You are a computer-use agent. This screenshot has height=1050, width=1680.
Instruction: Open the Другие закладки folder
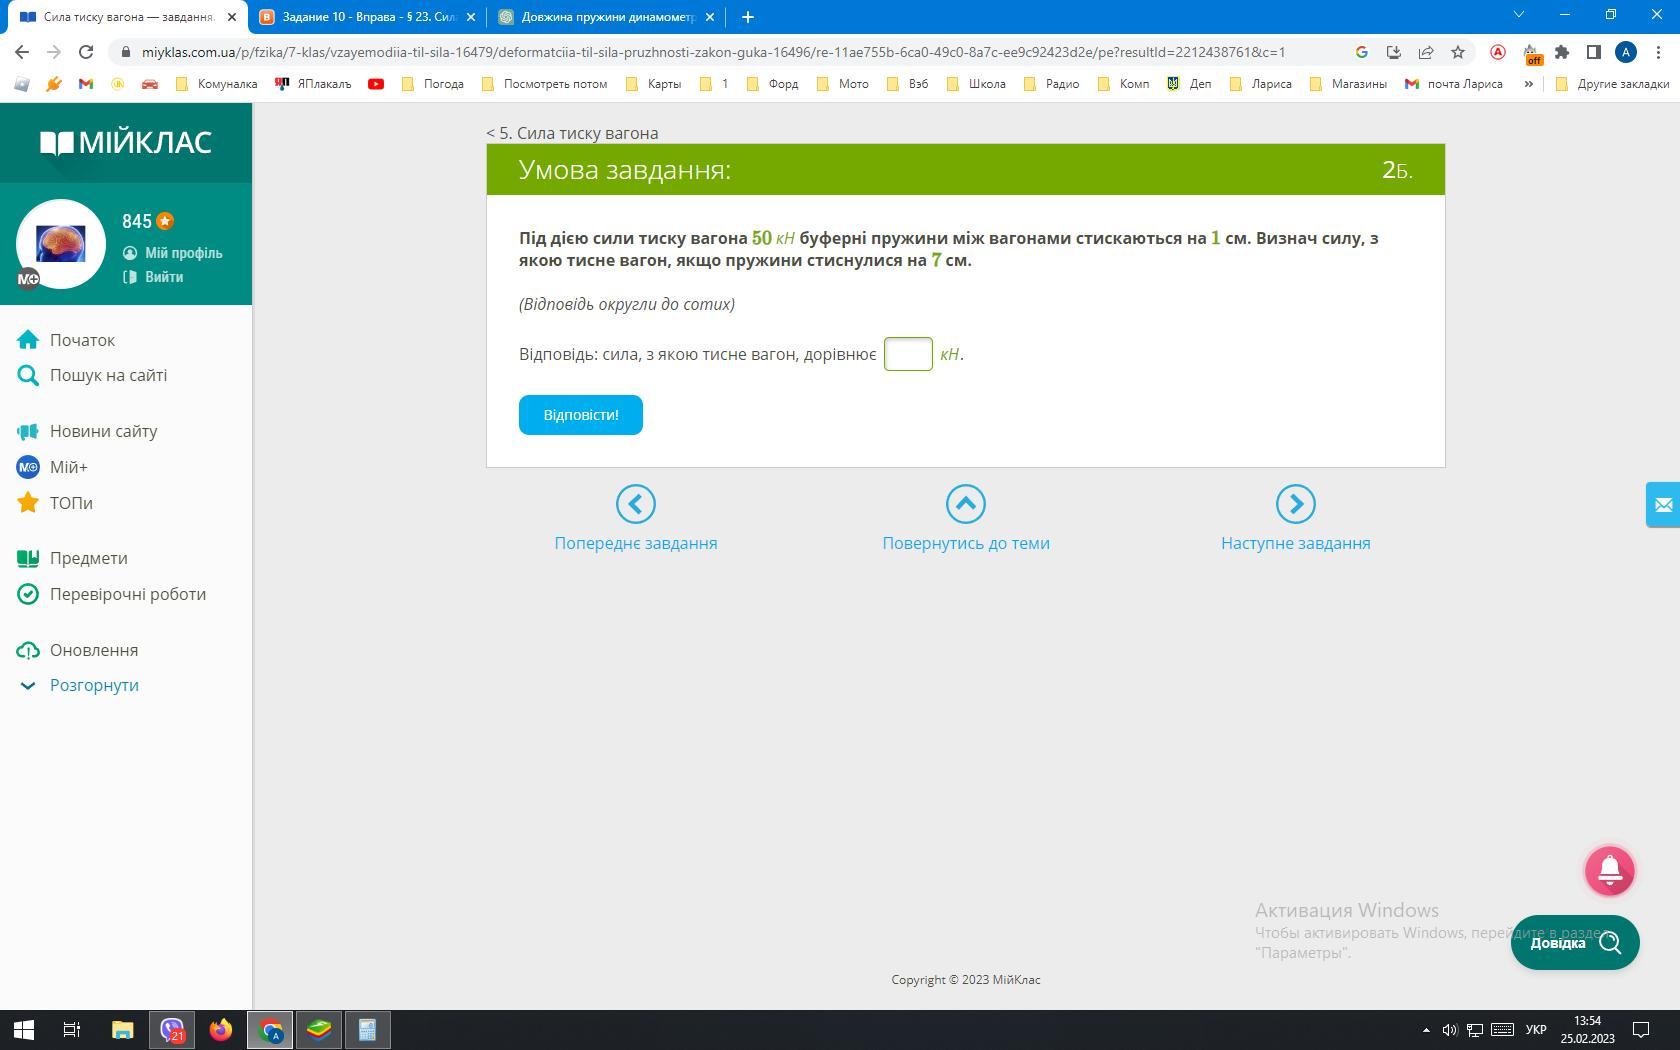[x=1612, y=84]
